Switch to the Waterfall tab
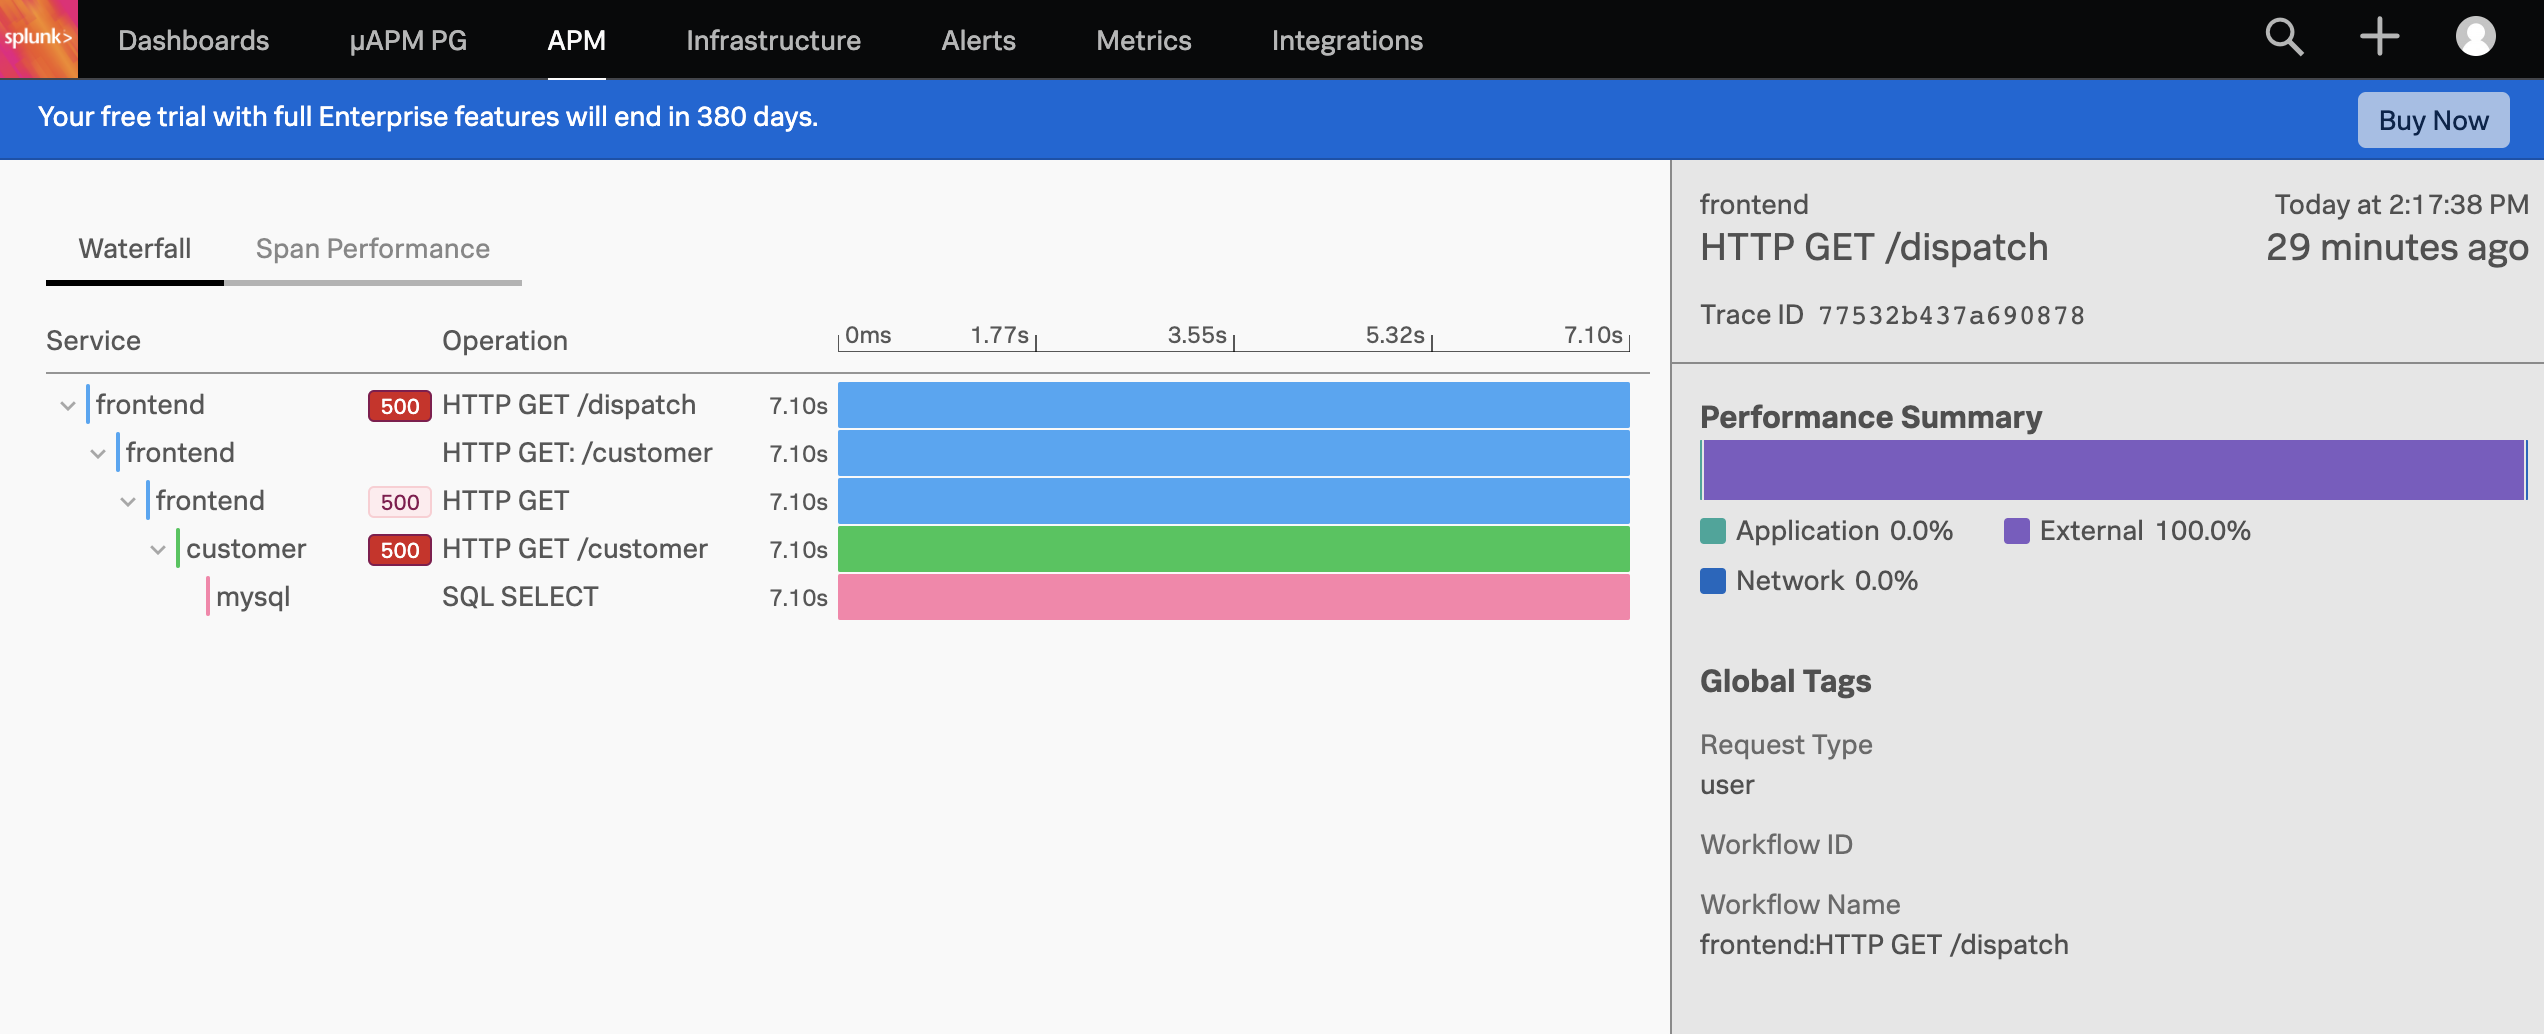 [135, 249]
